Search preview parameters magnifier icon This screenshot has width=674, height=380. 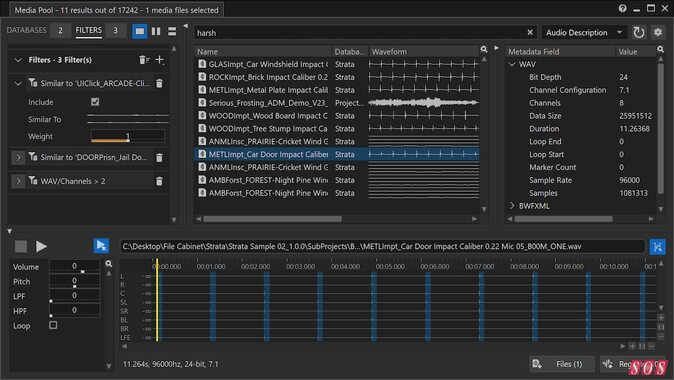(x=109, y=264)
